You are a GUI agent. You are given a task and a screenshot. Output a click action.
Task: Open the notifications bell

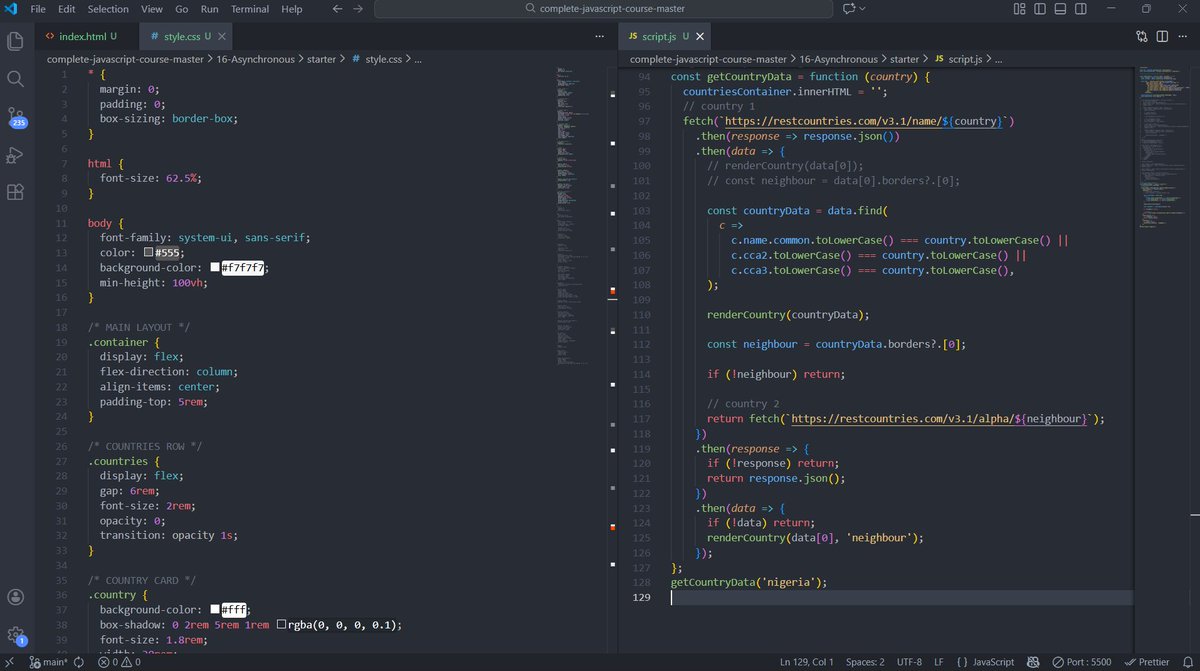click(x=1186, y=662)
